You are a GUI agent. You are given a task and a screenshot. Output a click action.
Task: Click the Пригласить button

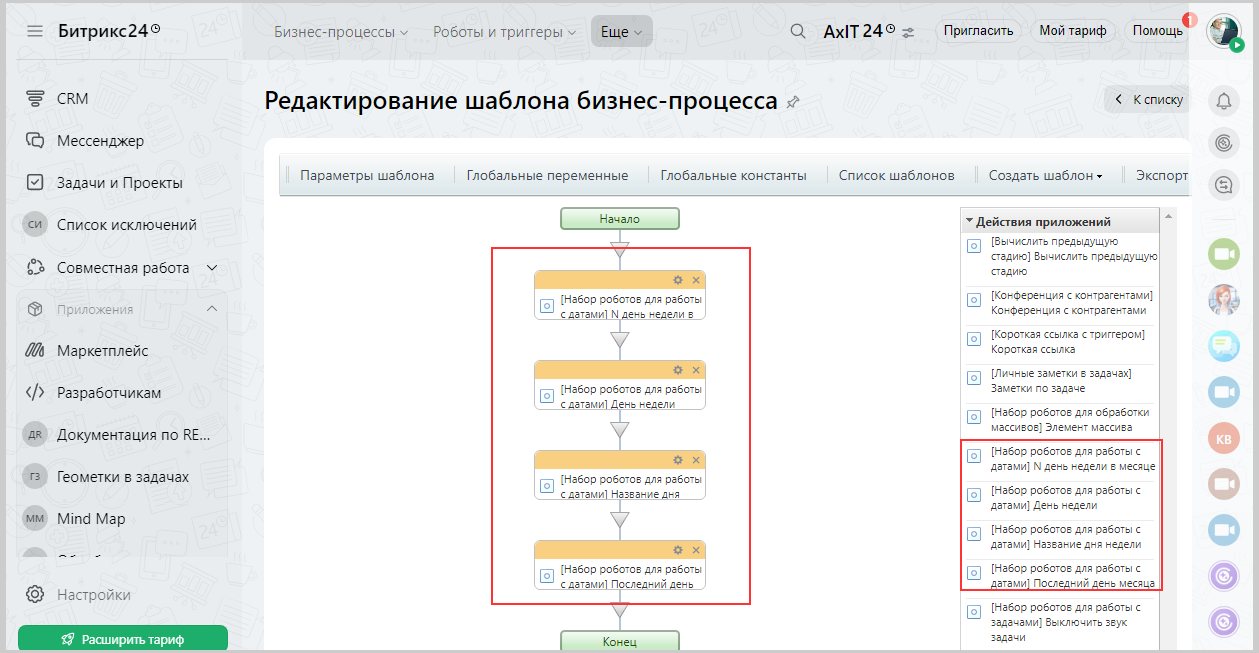click(x=979, y=31)
